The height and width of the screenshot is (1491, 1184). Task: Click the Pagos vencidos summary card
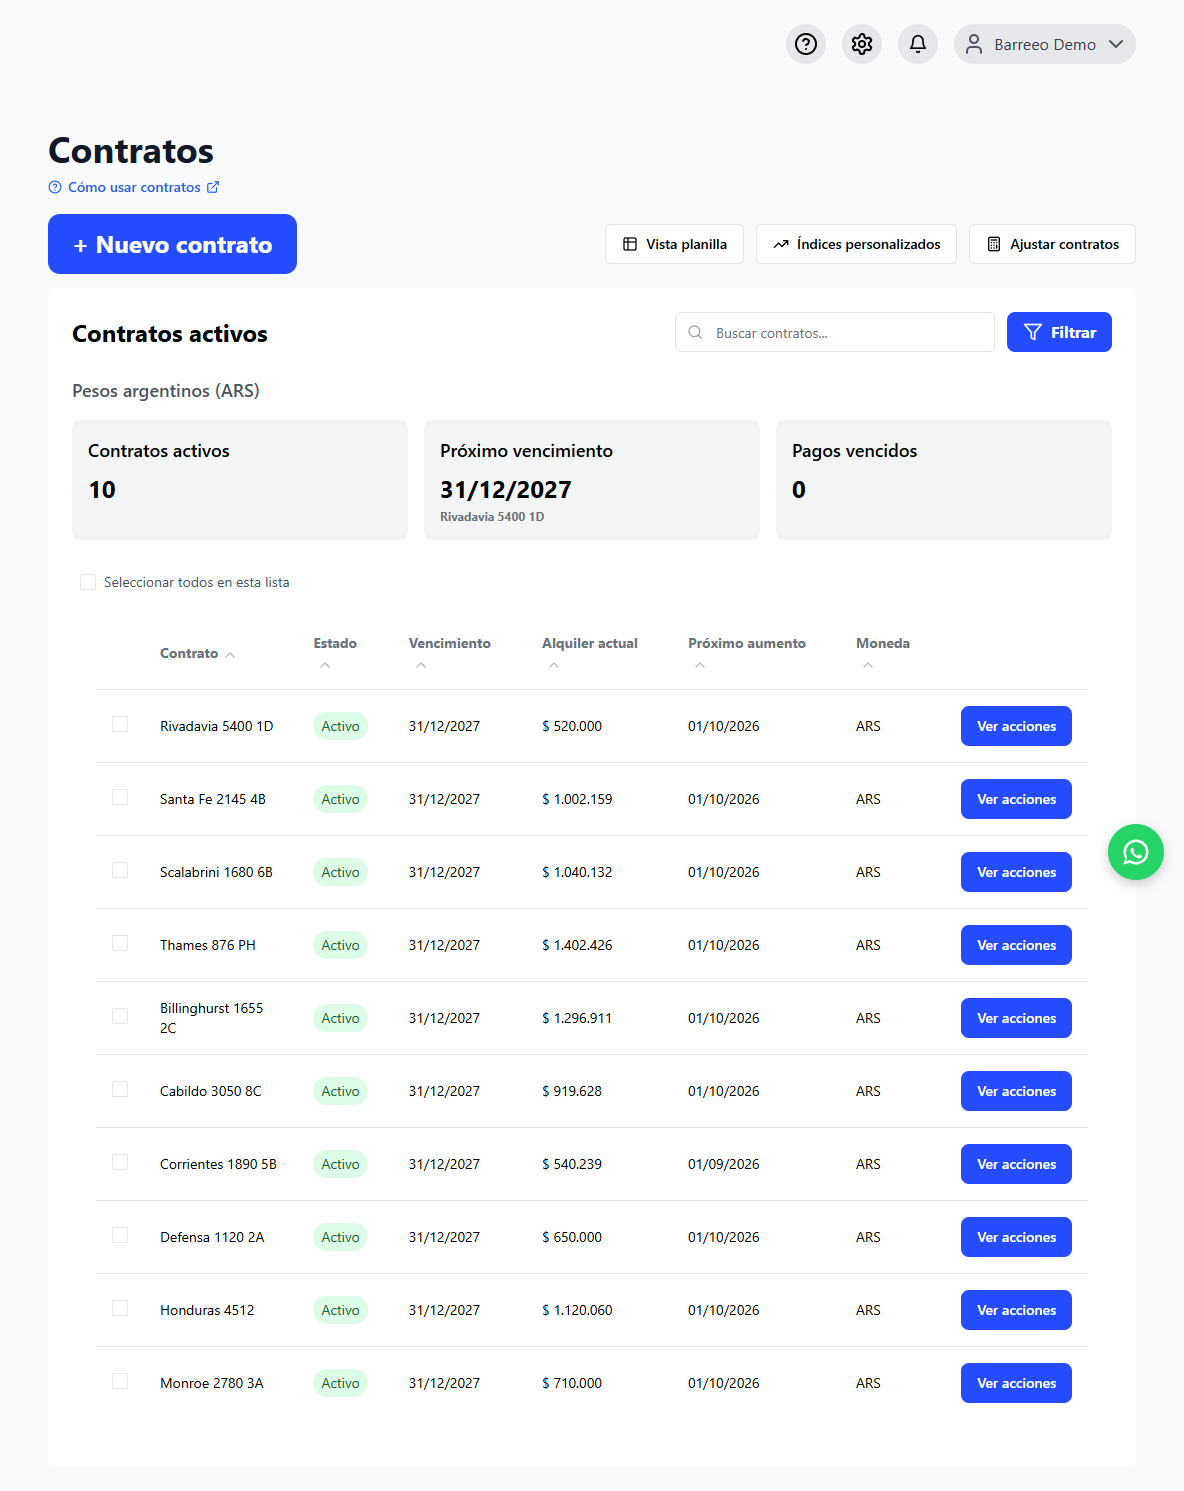pyautogui.click(x=944, y=480)
